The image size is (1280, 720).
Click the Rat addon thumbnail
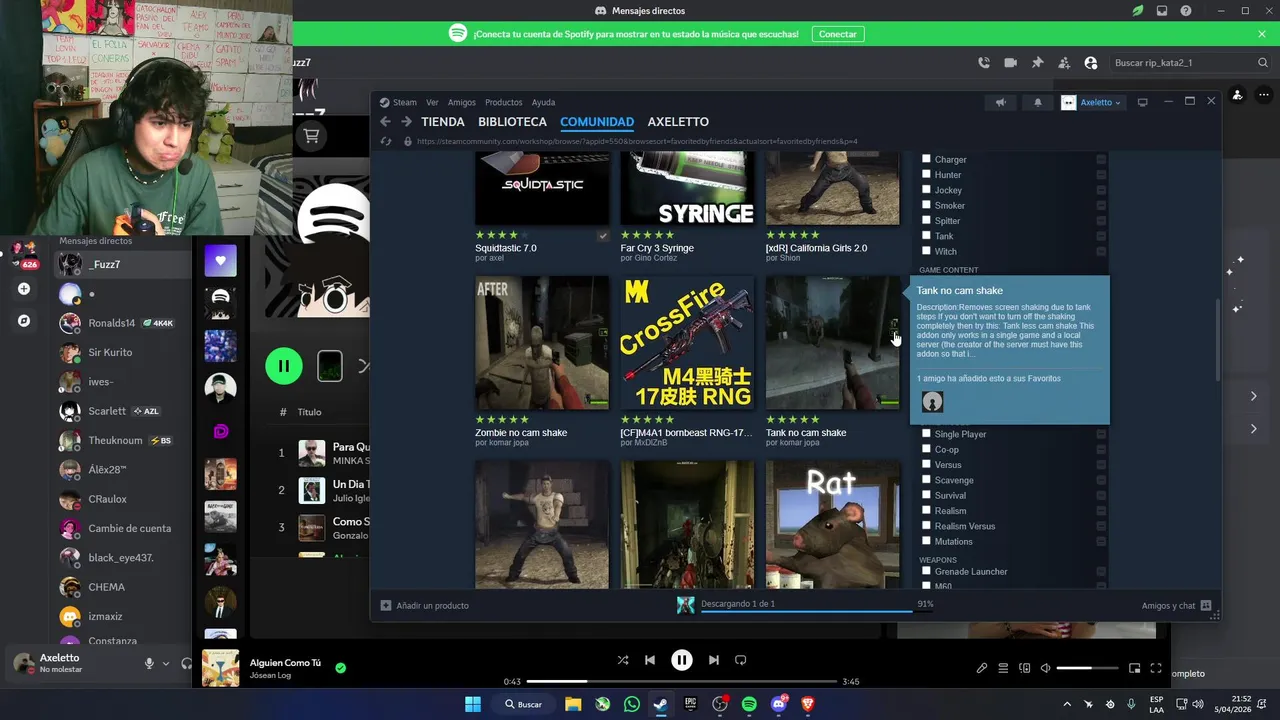pos(832,525)
